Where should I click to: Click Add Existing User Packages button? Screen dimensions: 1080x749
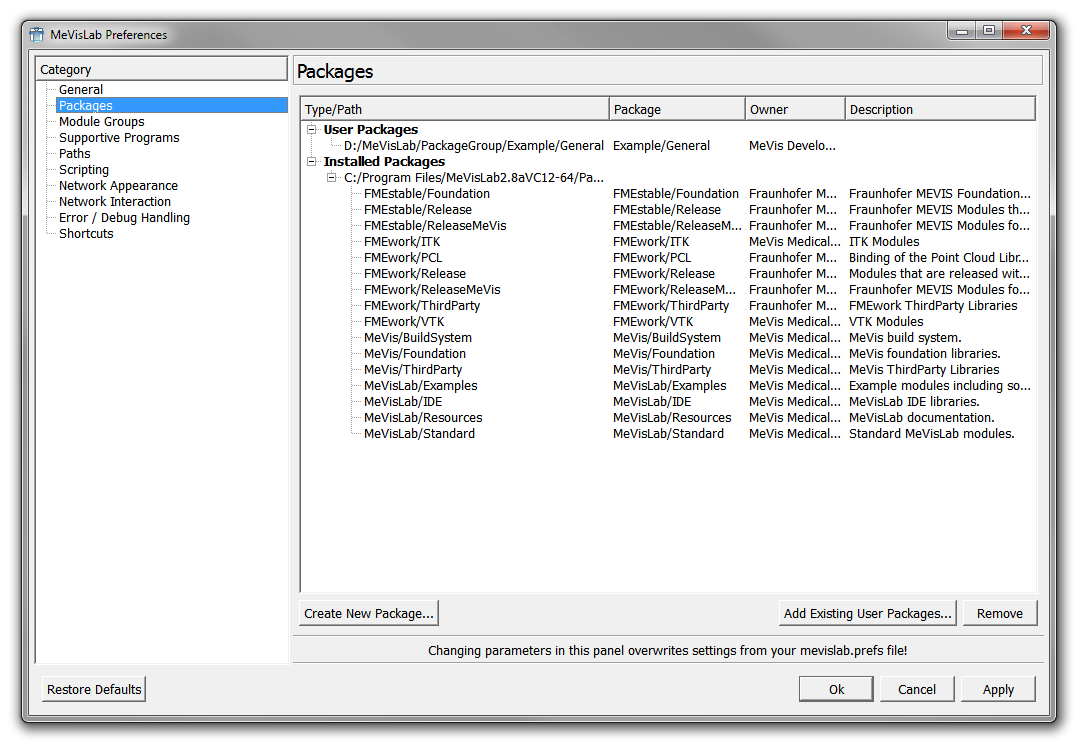coord(867,613)
